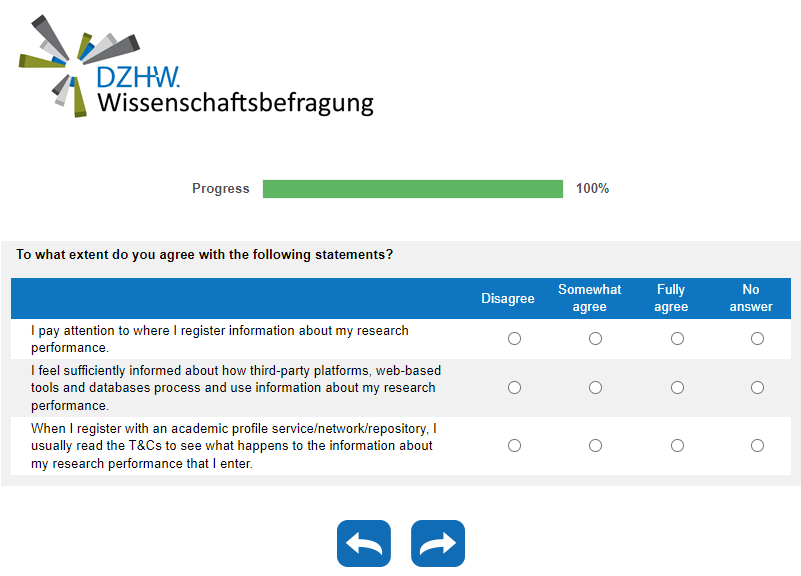801x576 pixels.
Task: Select Disagree for paying attention to registration
Action: (514, 339)
